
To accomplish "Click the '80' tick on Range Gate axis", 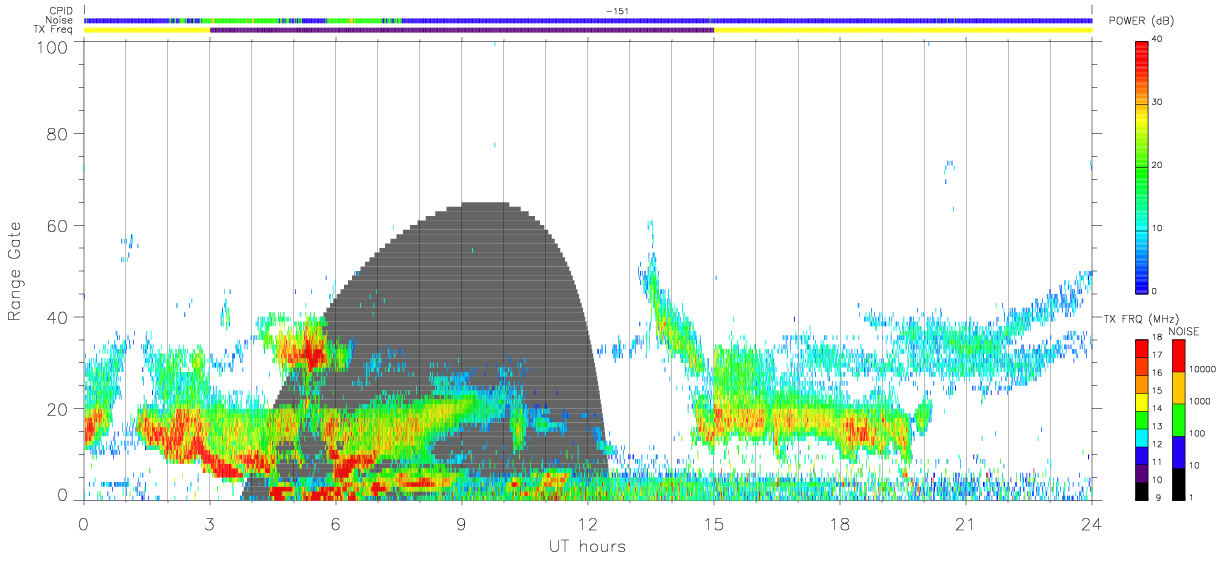I will [x=59, y=134].
